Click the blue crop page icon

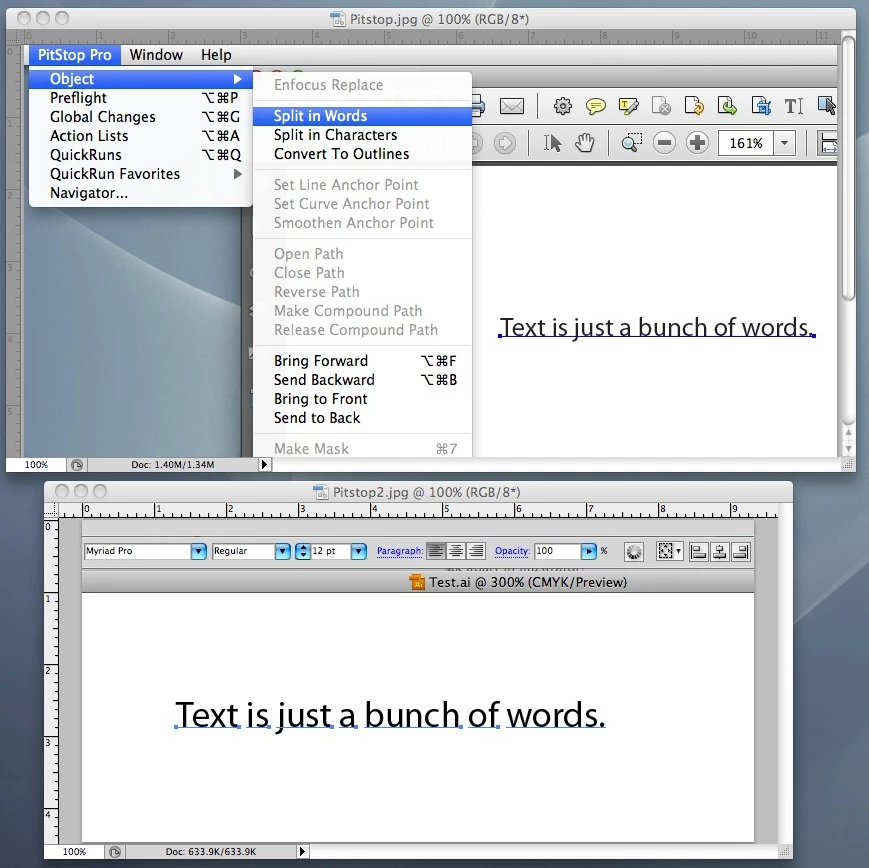tap(761, 105)
